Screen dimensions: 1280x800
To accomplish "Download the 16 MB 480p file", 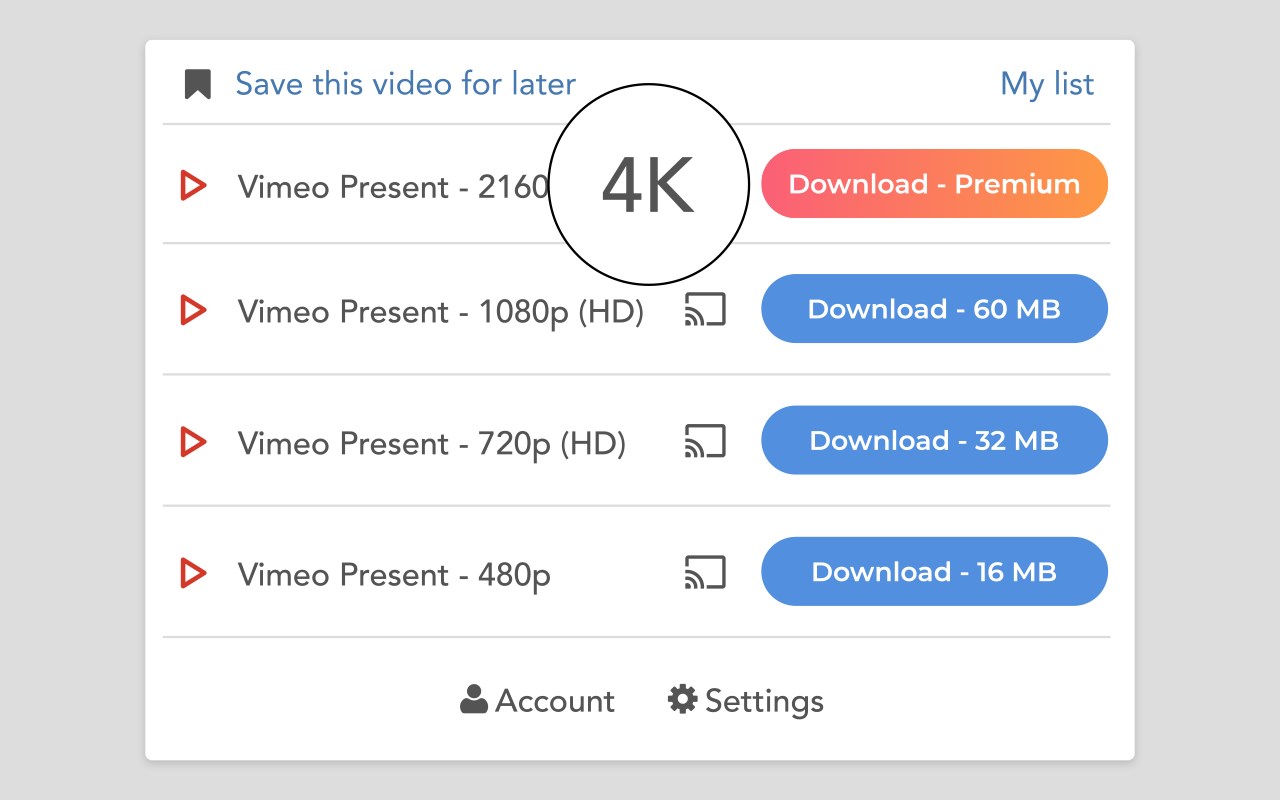I will tap(934, 572).
